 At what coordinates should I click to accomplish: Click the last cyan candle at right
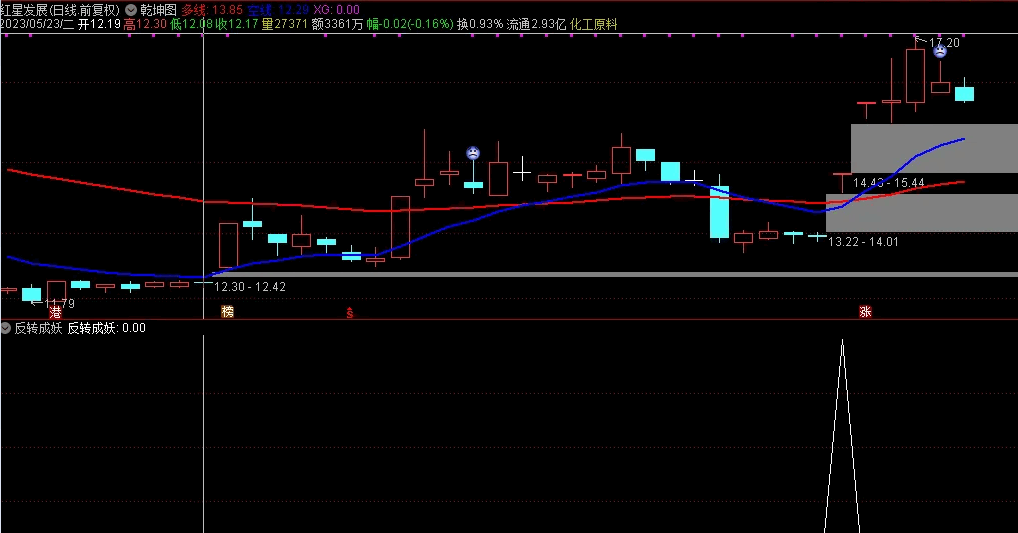pos(964,93)
